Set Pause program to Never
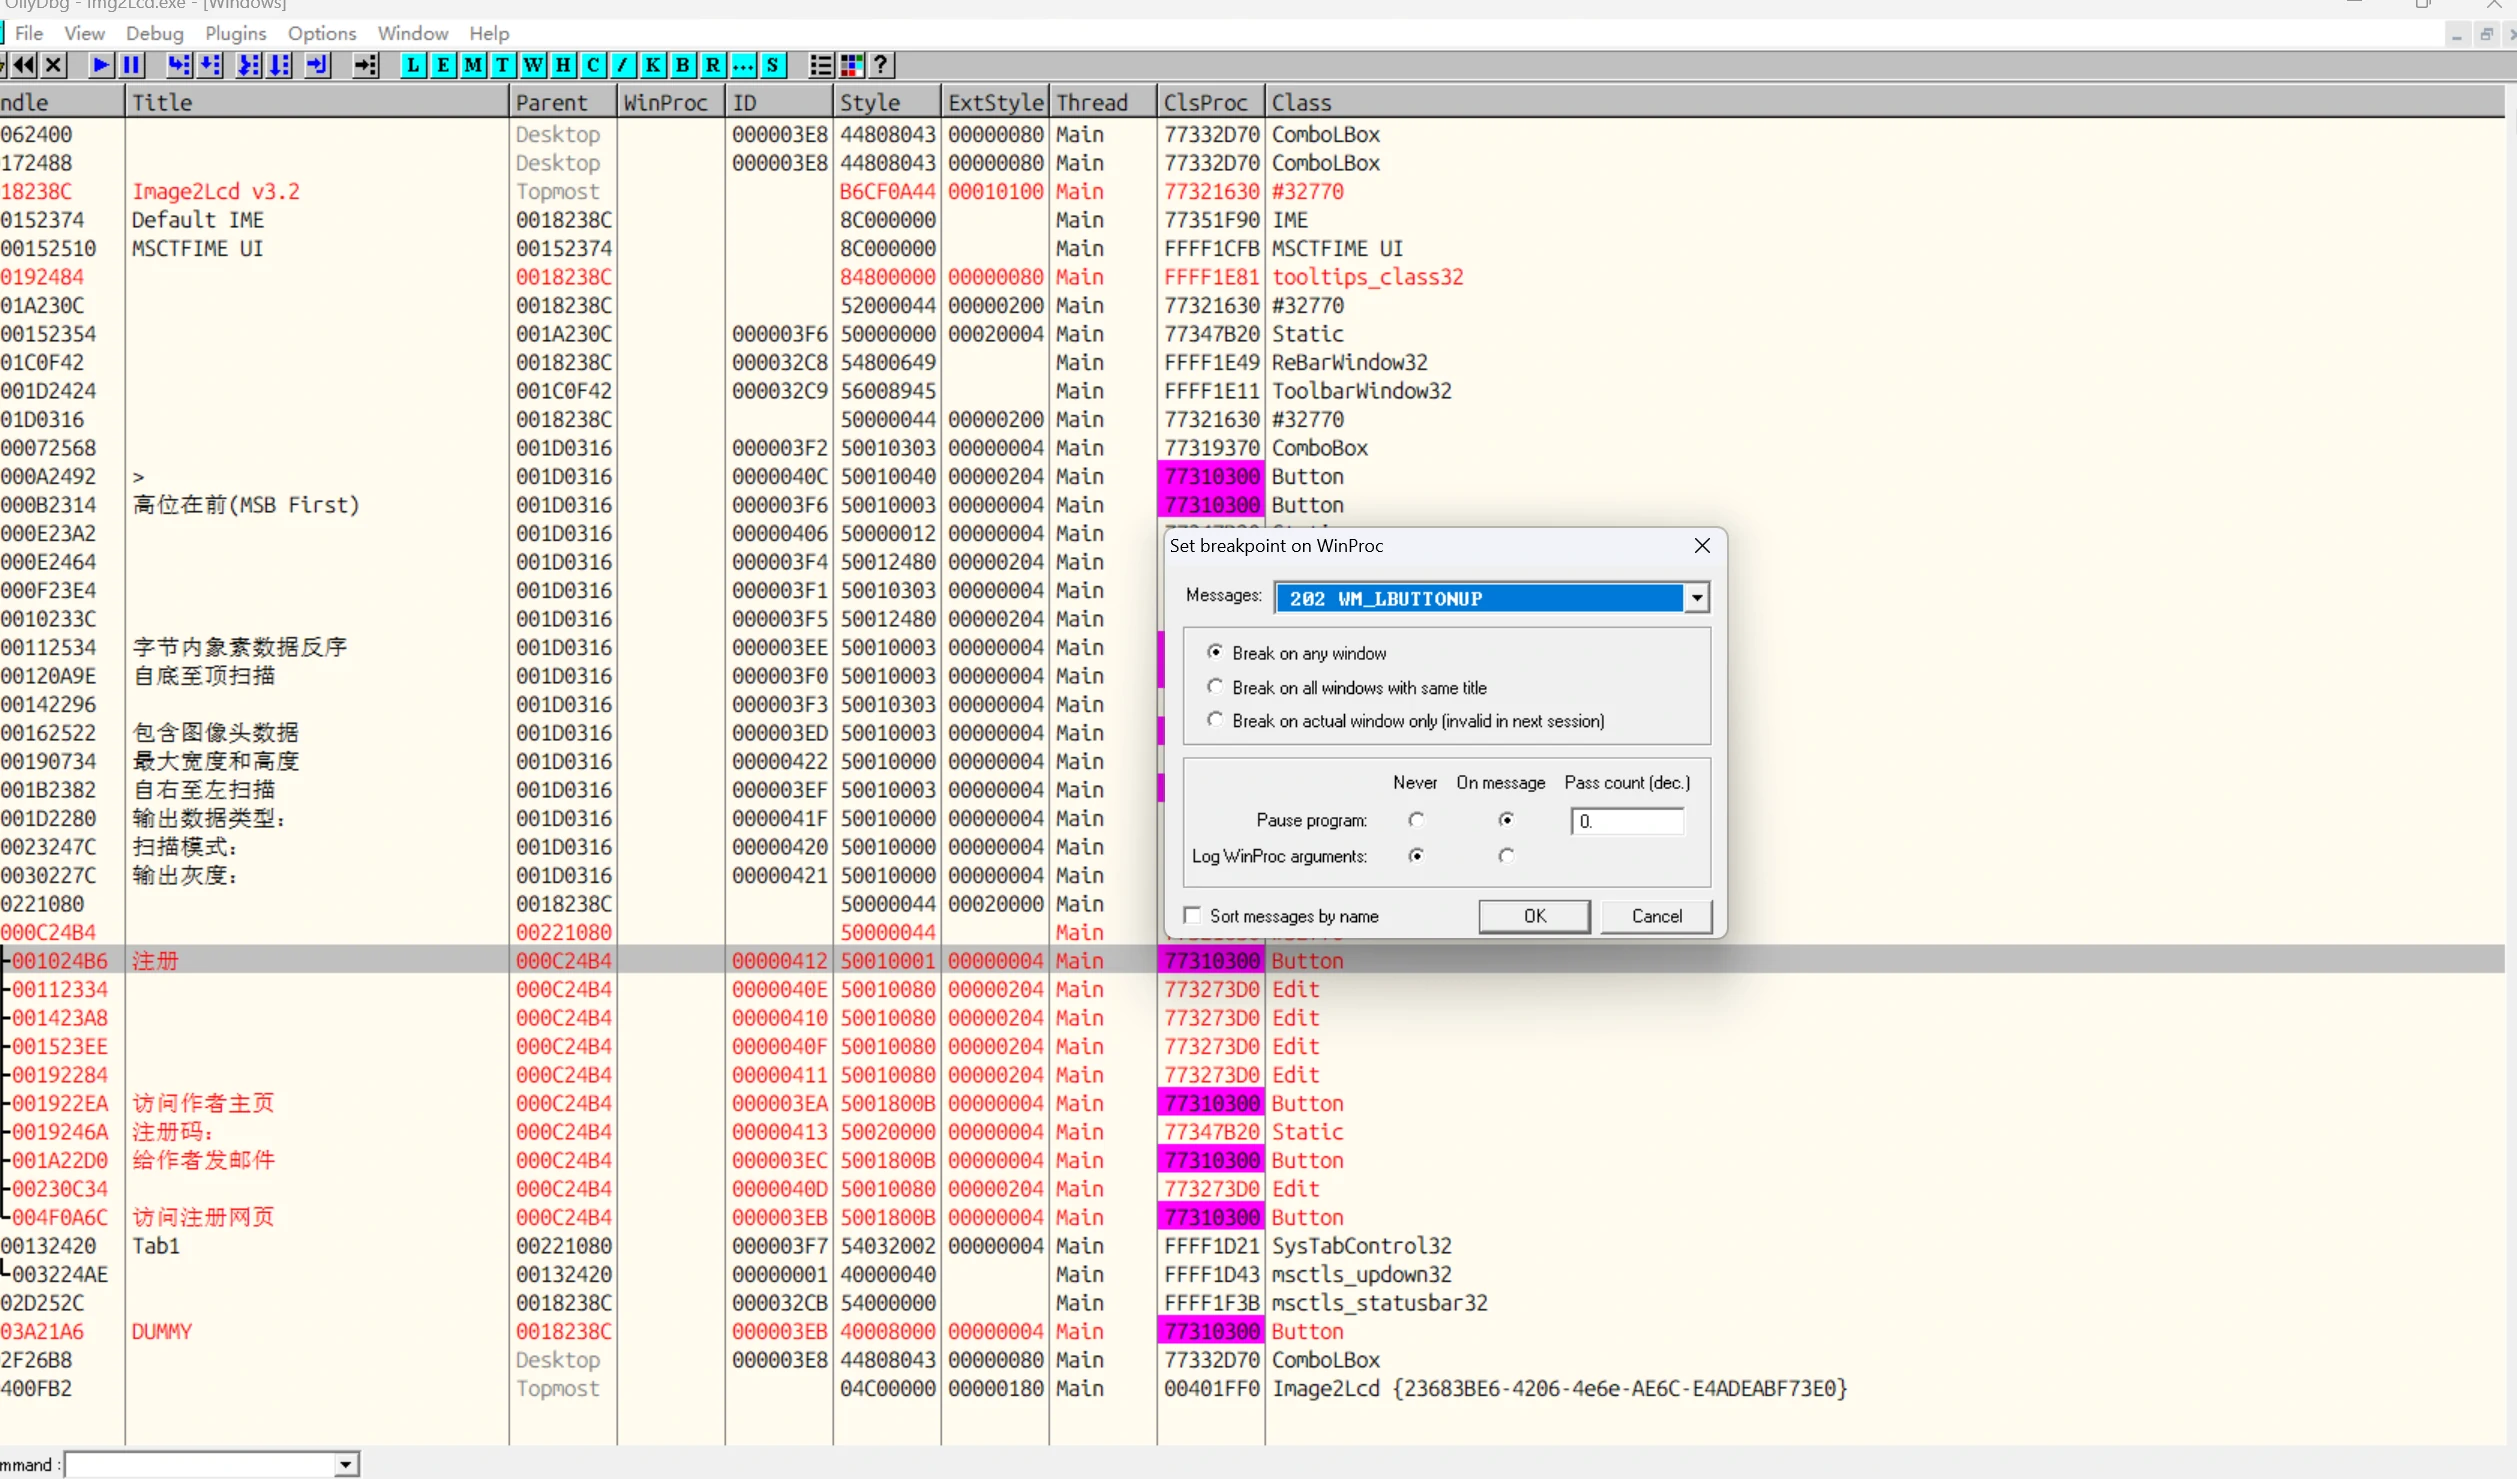2517x1479 pixels. pos(1416,820)
